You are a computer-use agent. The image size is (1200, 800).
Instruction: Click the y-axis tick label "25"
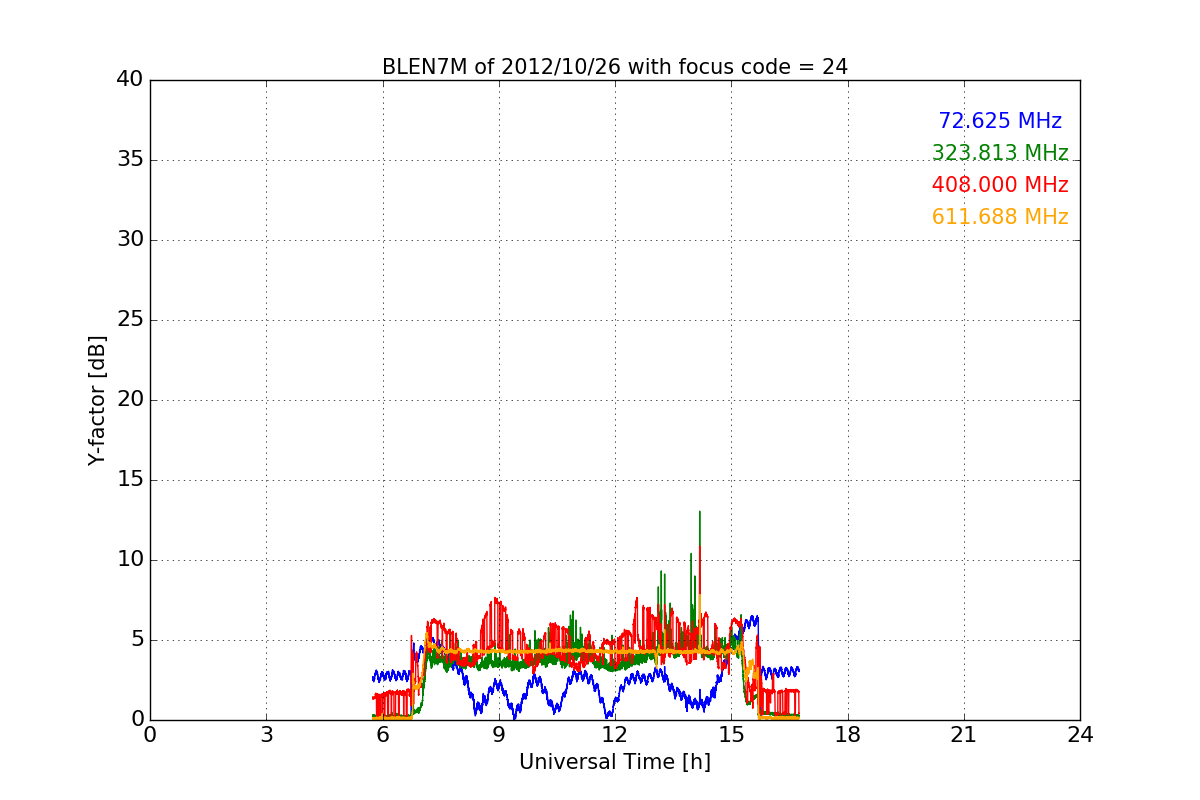pyautogui.click(x=130, y=320)
